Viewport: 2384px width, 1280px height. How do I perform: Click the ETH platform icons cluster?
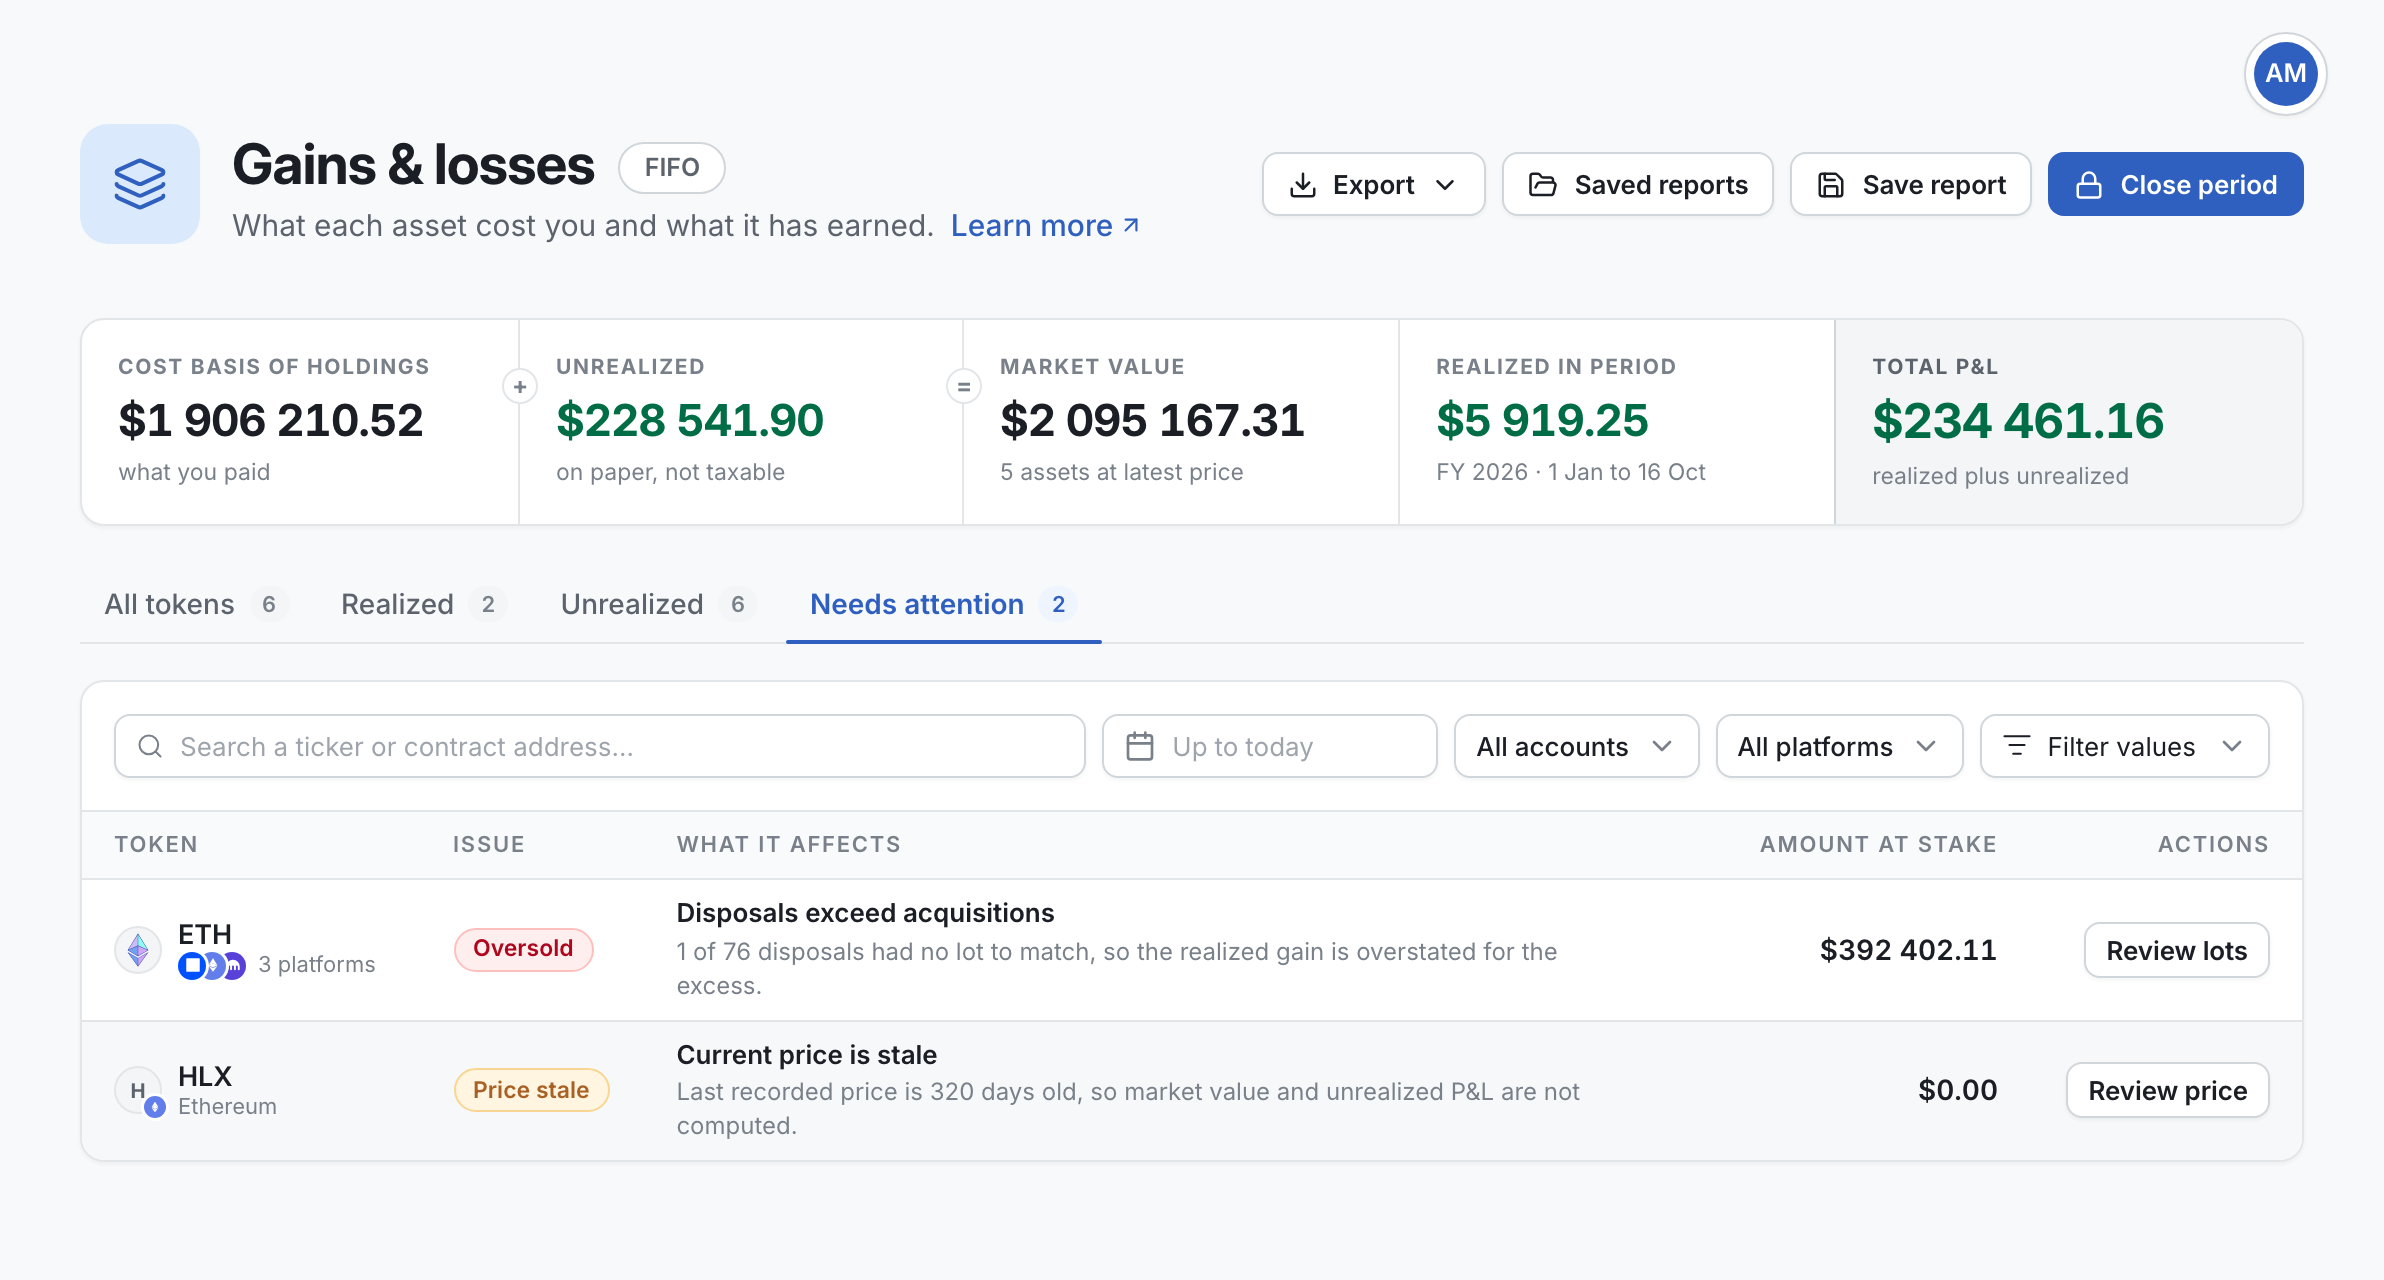click(x=212, y=966)
